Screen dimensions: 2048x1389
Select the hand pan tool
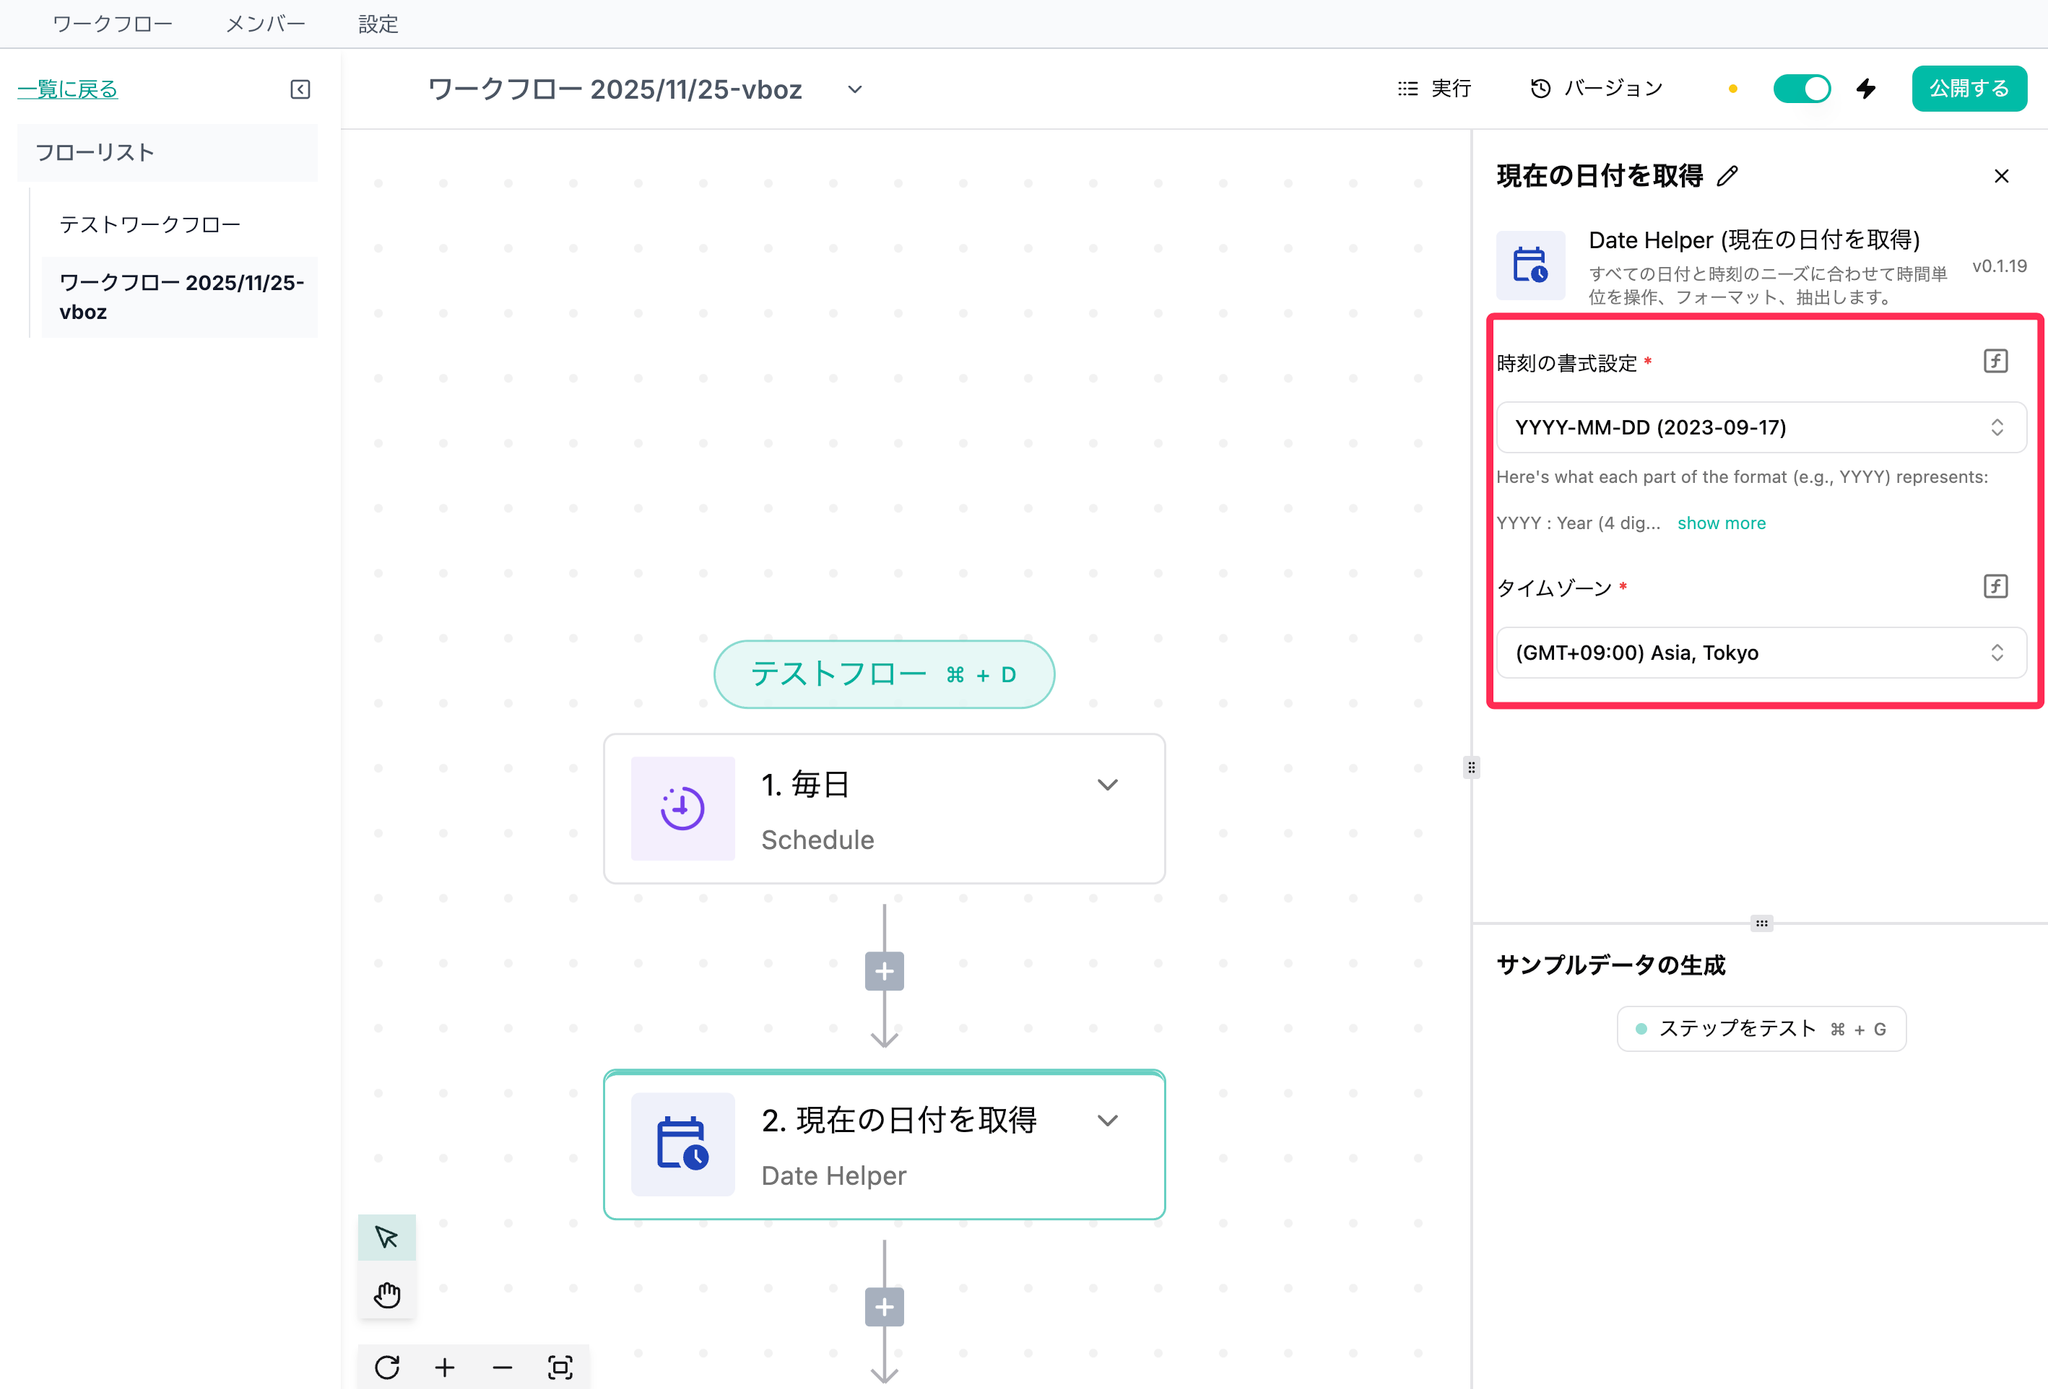(x=387, y=1295)
